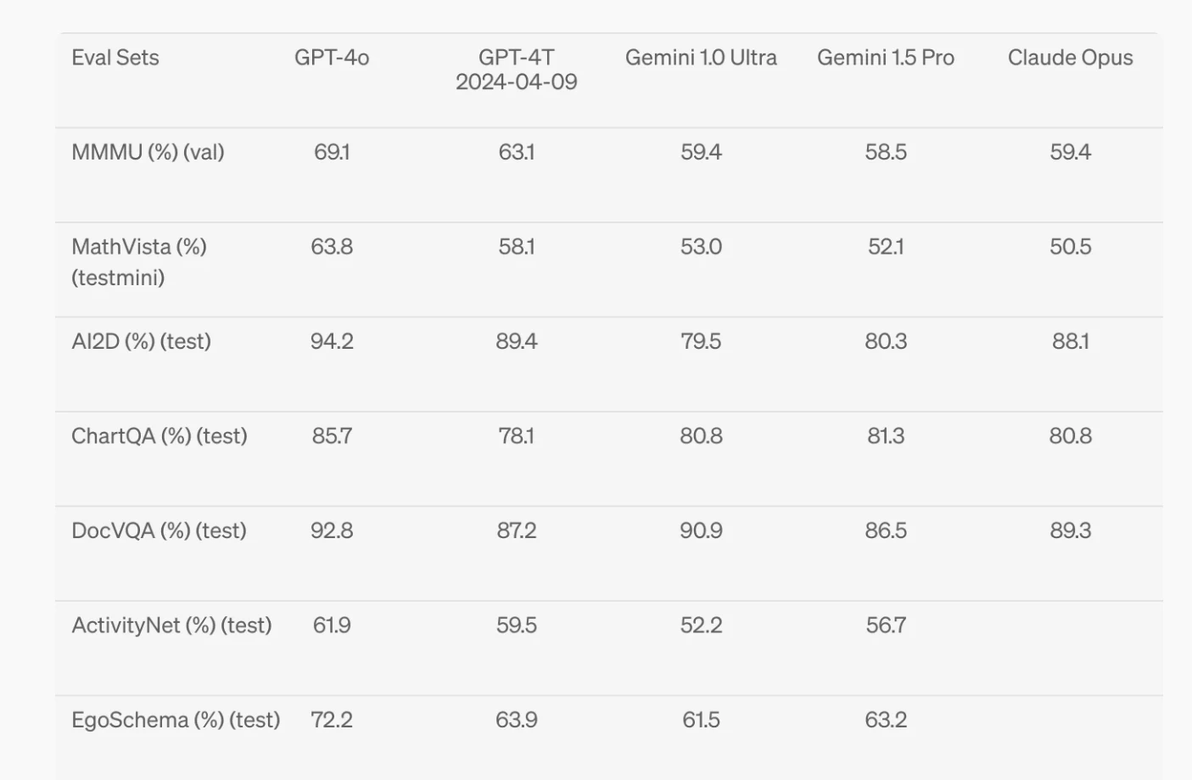The width and height of the screenshot is (1192, 780).
Task: Select GPT-4o's AI2D score 94.2
Action: tap(332, 341)
